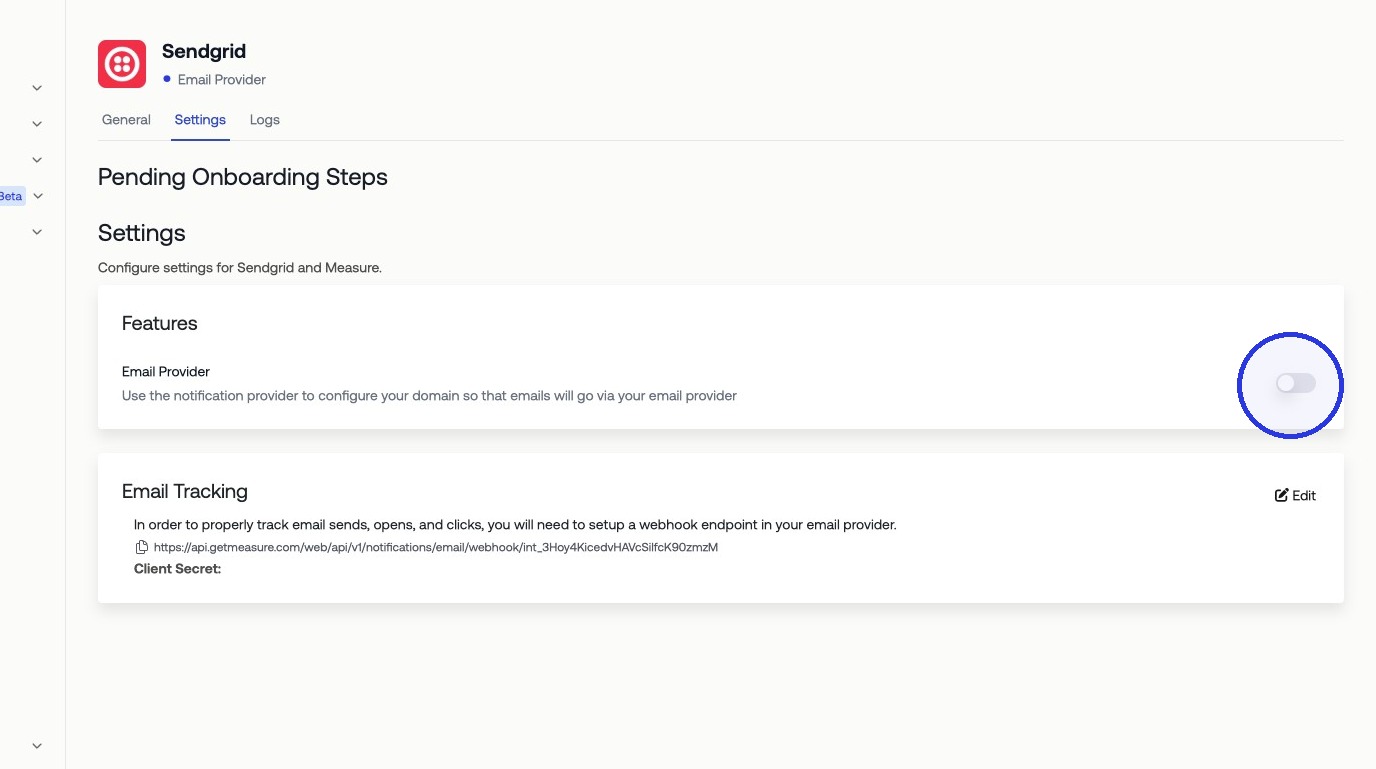Switch to the General tab
The image size is (1376, 769).
pos(126,120)
